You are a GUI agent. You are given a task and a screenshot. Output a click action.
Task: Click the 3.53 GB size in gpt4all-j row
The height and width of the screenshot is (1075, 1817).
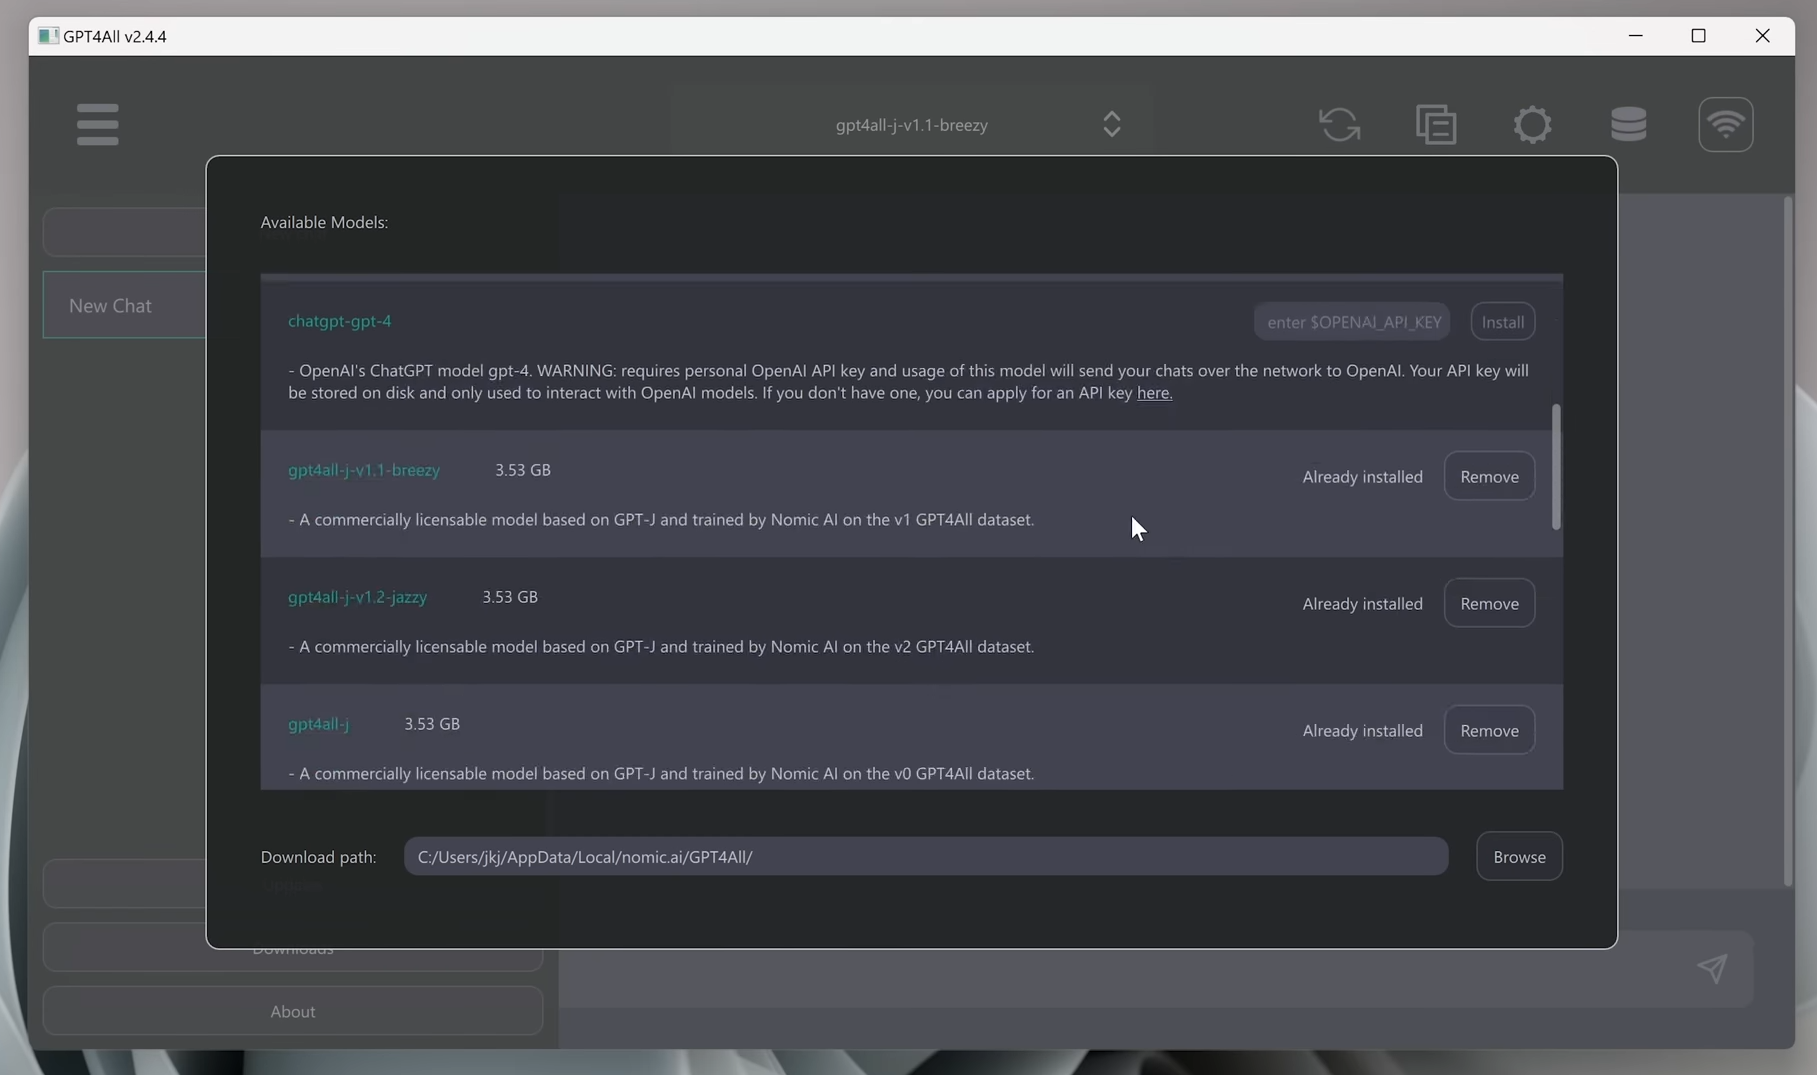click(432, 724)
